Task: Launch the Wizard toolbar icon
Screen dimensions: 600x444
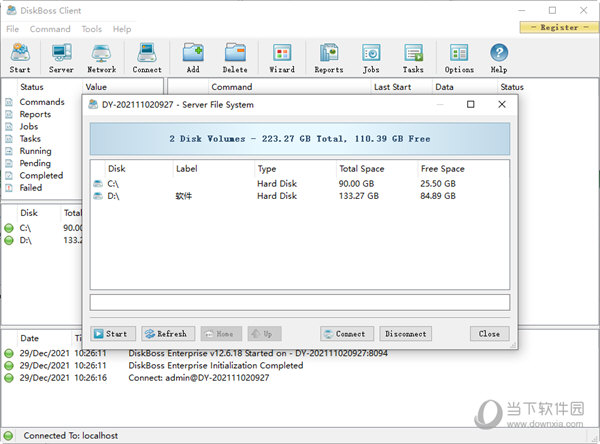Action: click(x=282, y=58)
